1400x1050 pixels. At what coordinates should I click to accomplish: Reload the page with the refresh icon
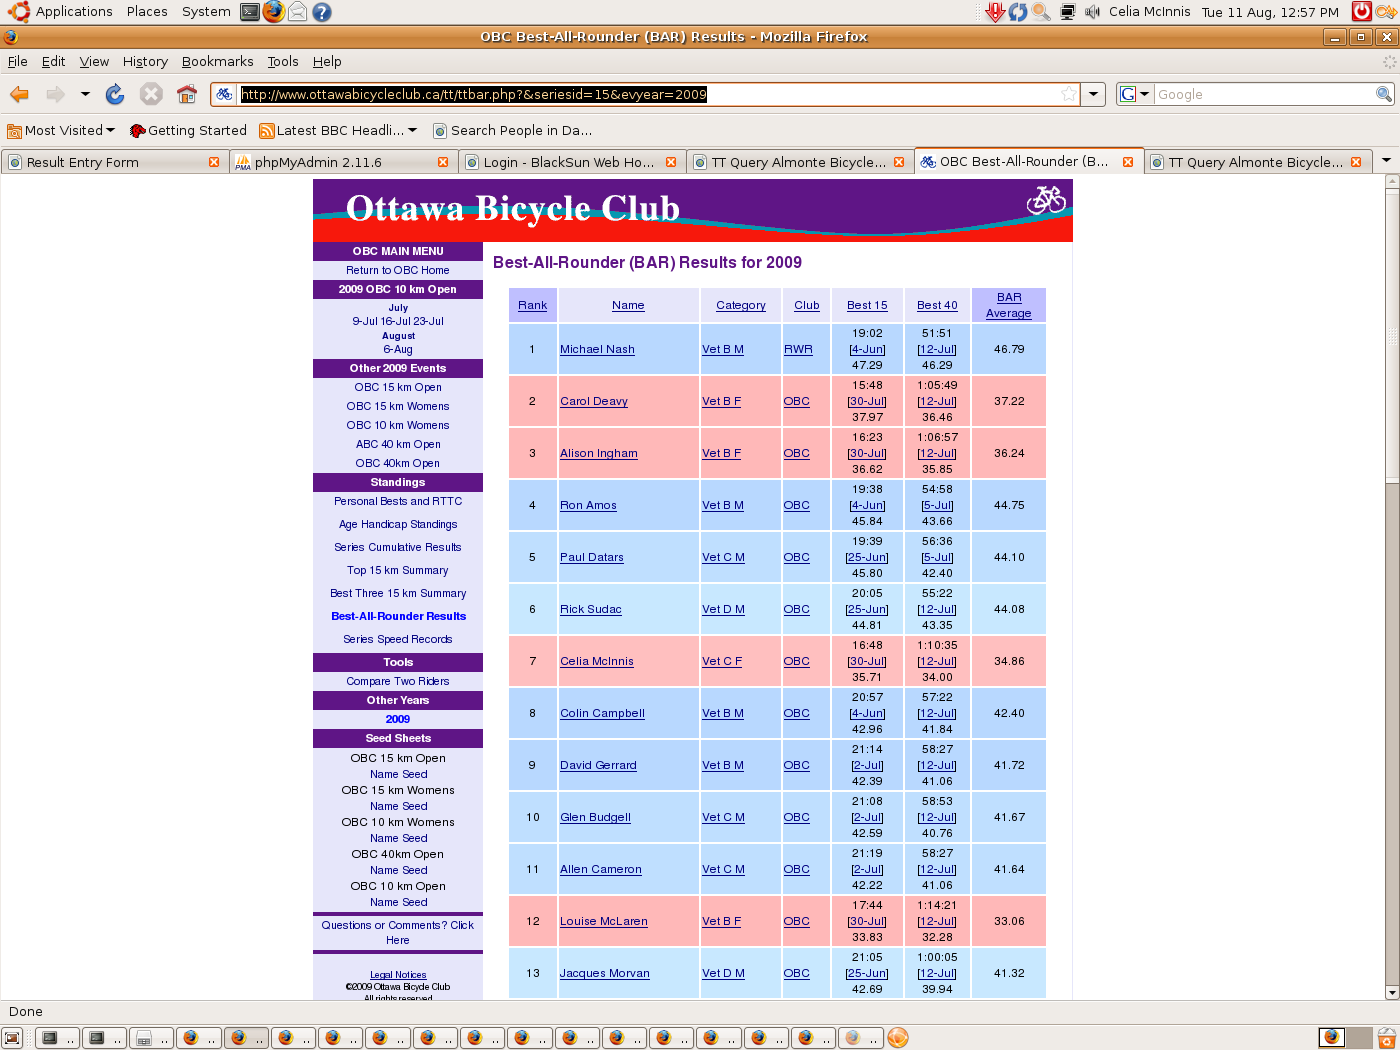115,94
